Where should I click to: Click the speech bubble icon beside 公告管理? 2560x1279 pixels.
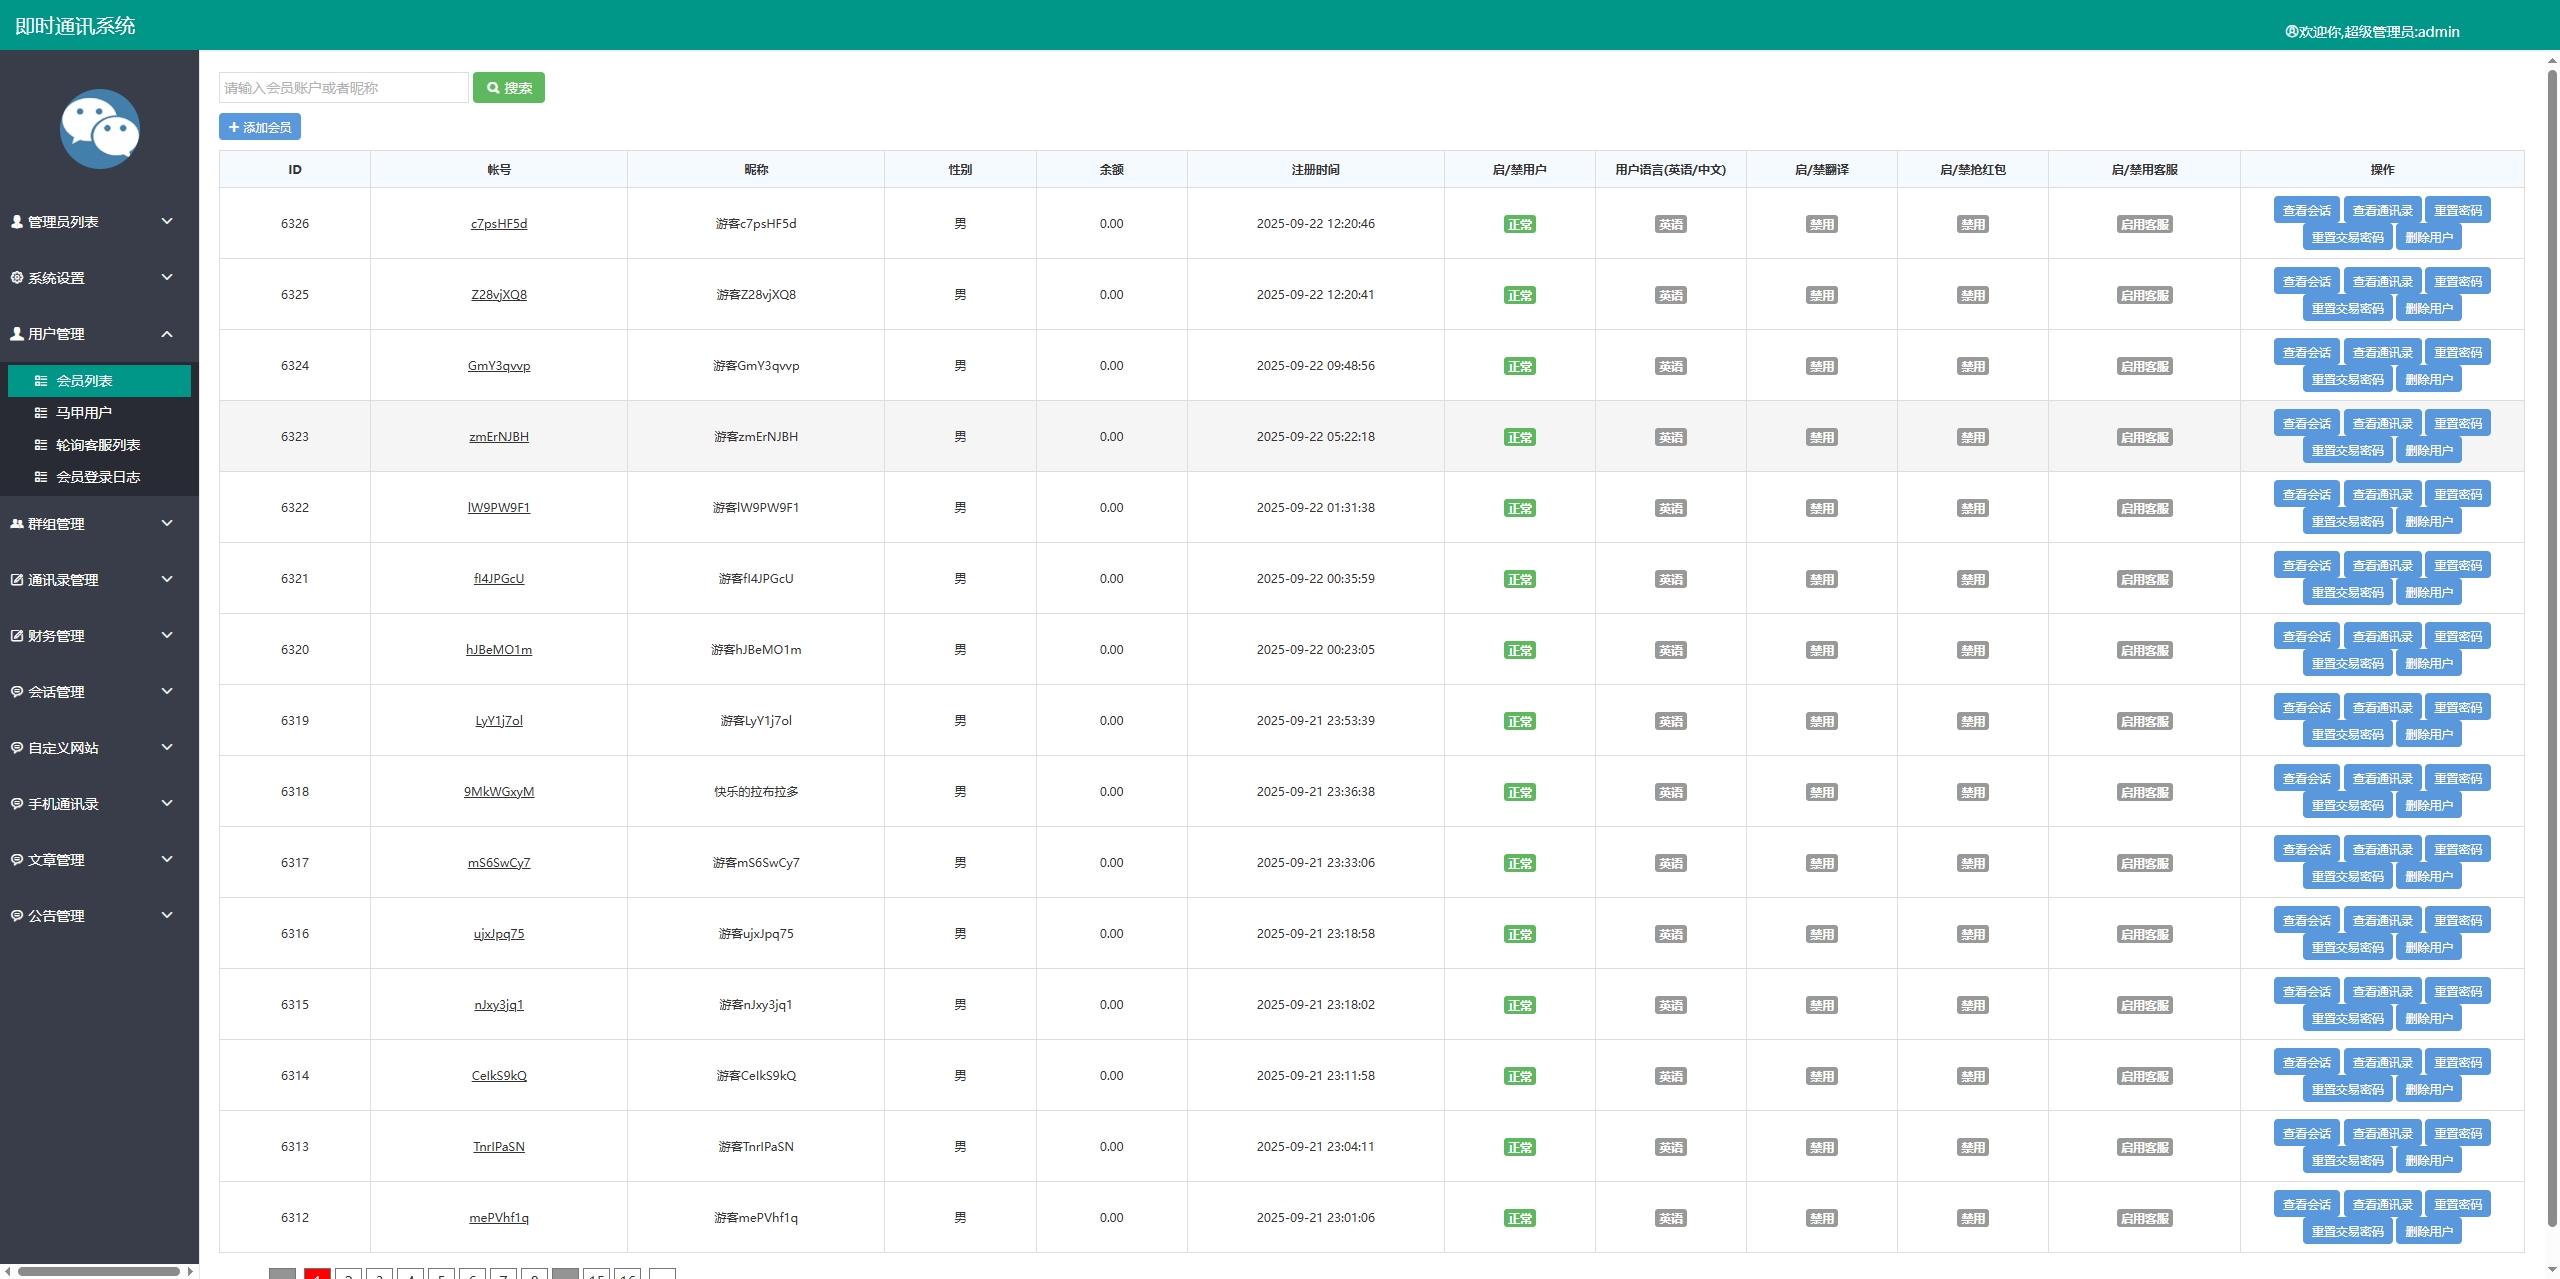tap(17, 916)
